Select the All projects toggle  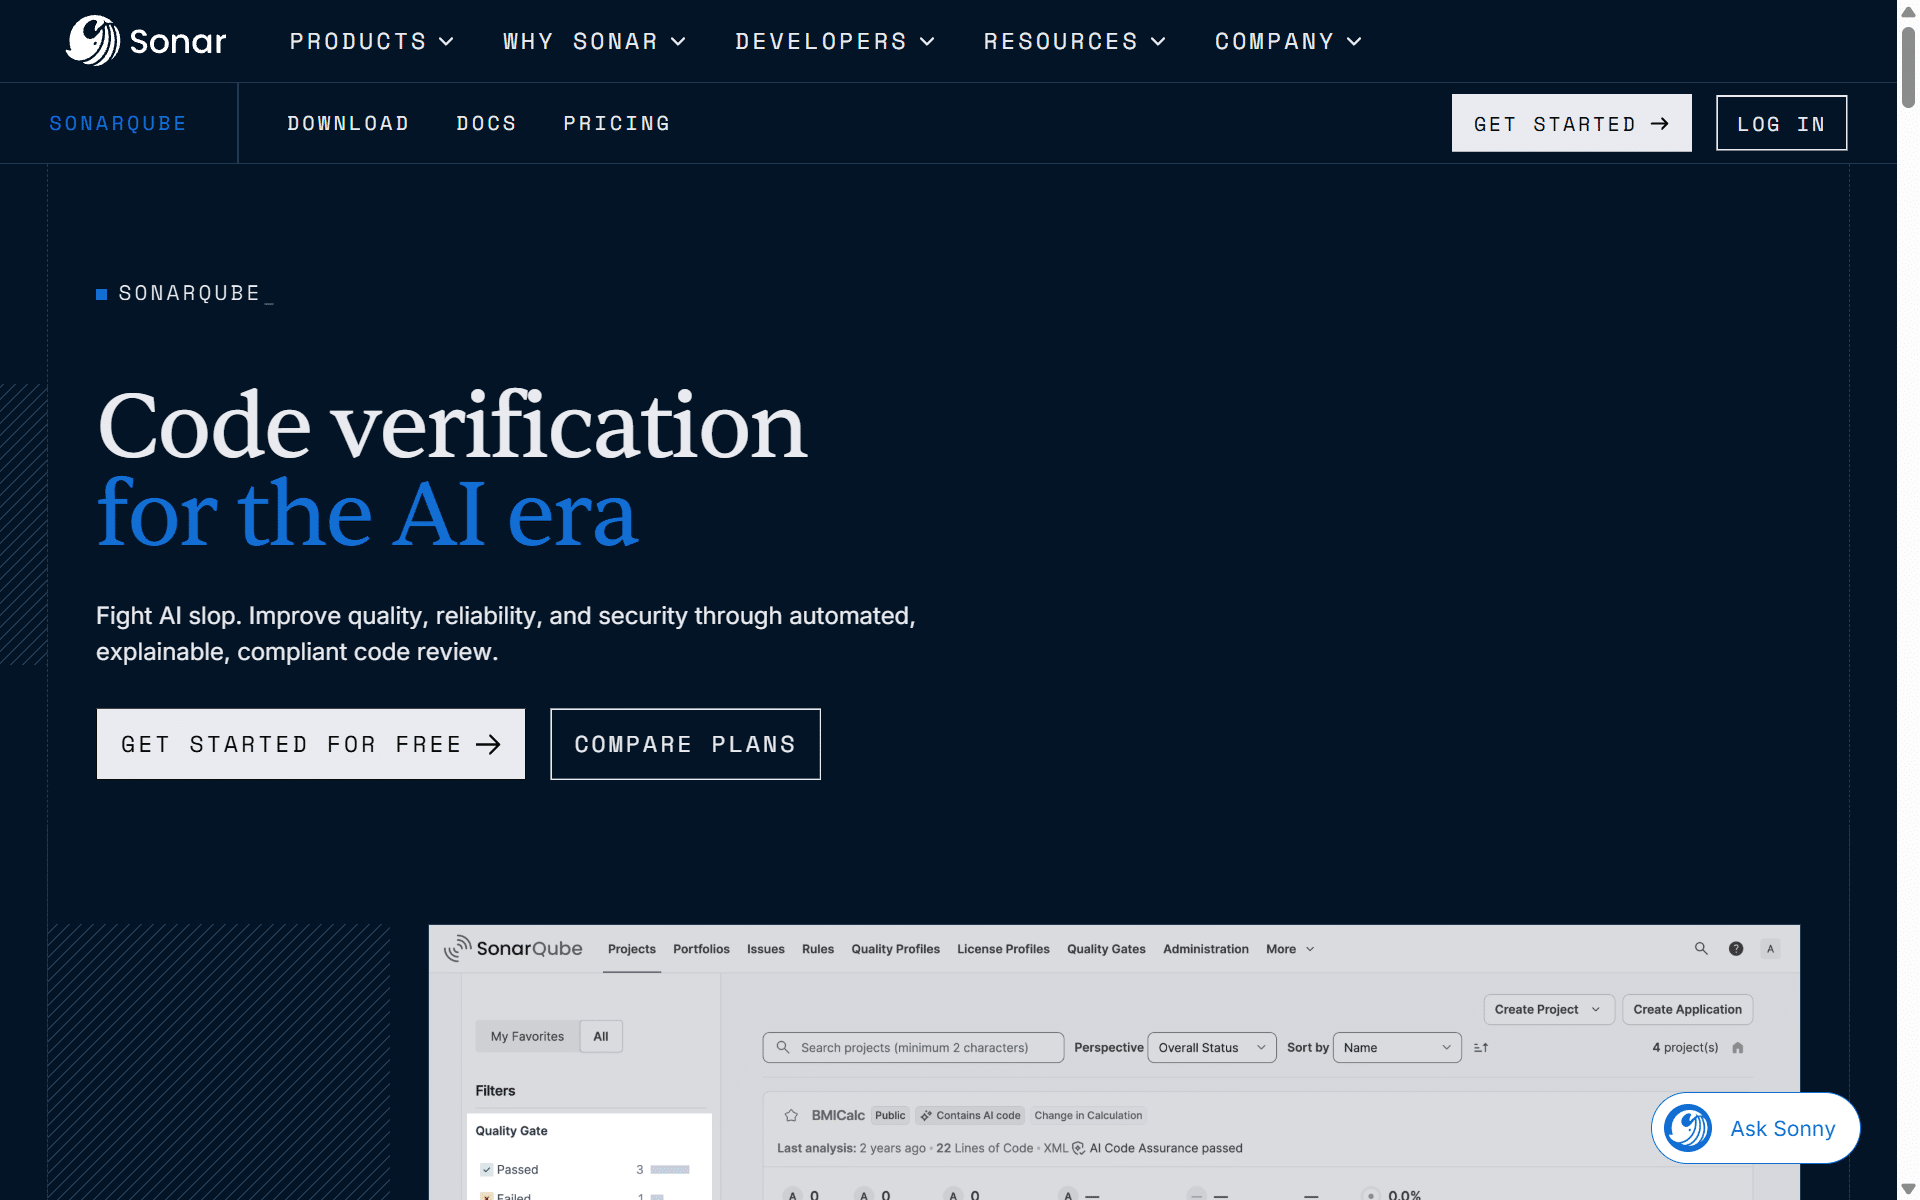pyautogui.click(x=601, y=1036)
